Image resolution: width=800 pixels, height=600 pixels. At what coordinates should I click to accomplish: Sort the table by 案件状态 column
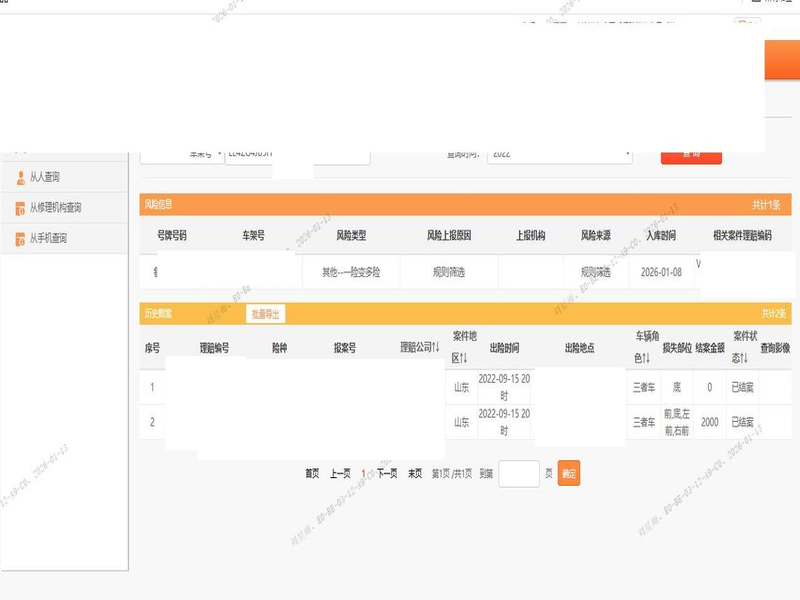(743, 358)
